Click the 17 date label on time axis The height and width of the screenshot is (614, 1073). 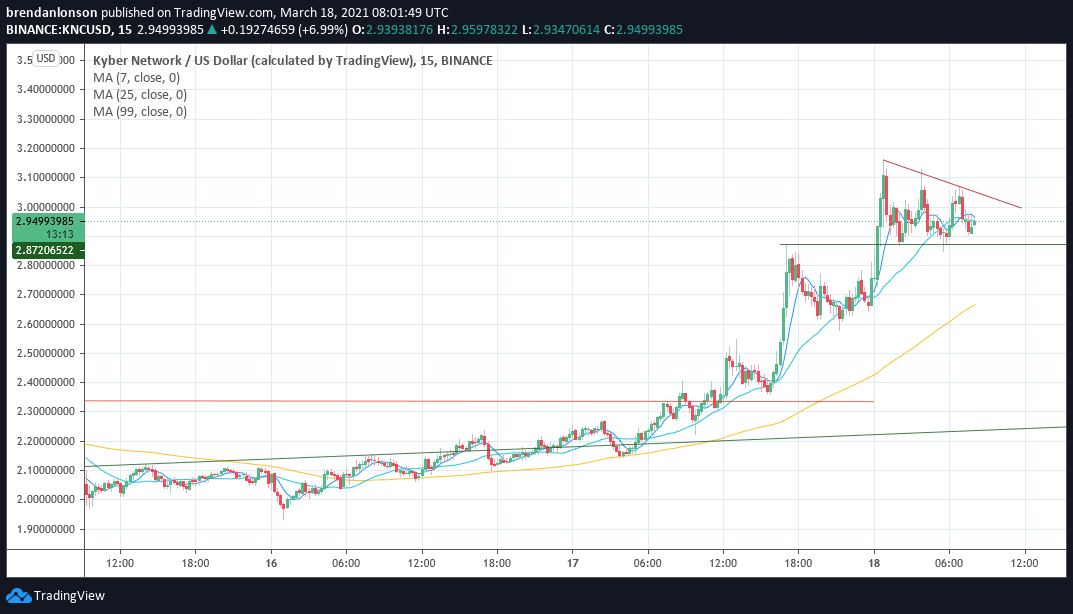(572, 563)
